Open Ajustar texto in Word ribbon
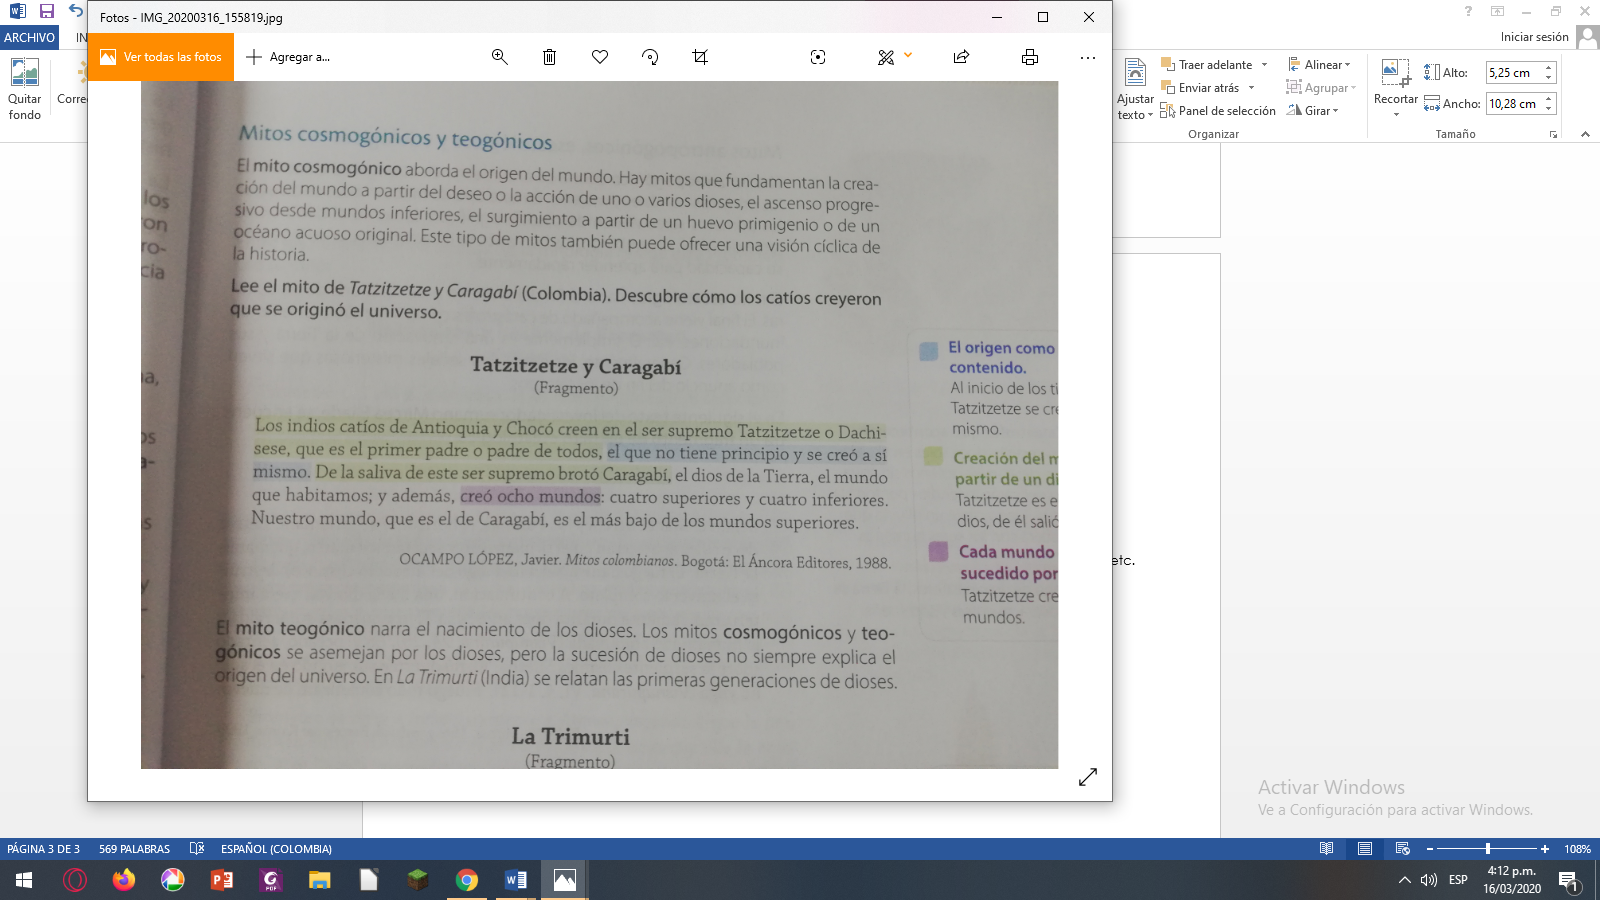 point(1135,90)
